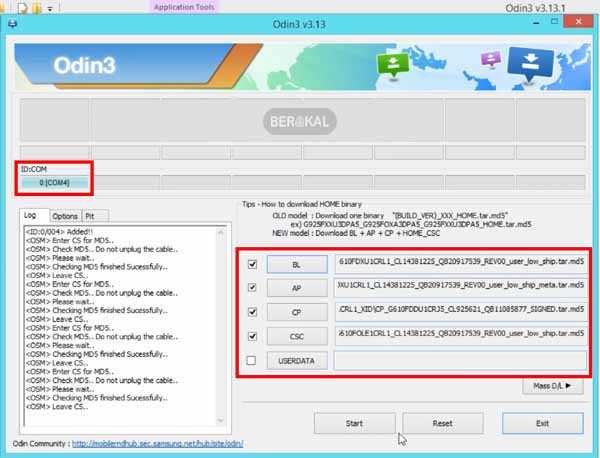Open the Pit tab
Viewport: 600px width, 458px height.
point(90,216)
